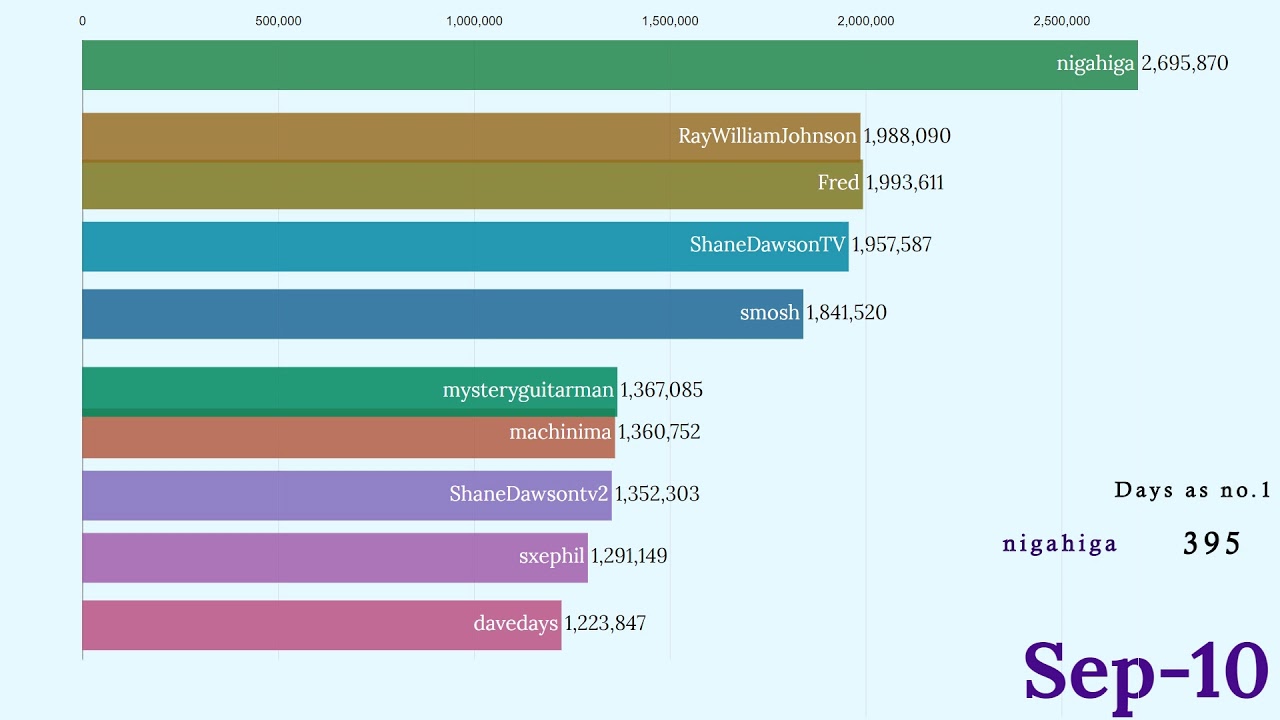Click the purple nigahiga leader name
The image size is (1280, 720).
tap(1060, 544)
